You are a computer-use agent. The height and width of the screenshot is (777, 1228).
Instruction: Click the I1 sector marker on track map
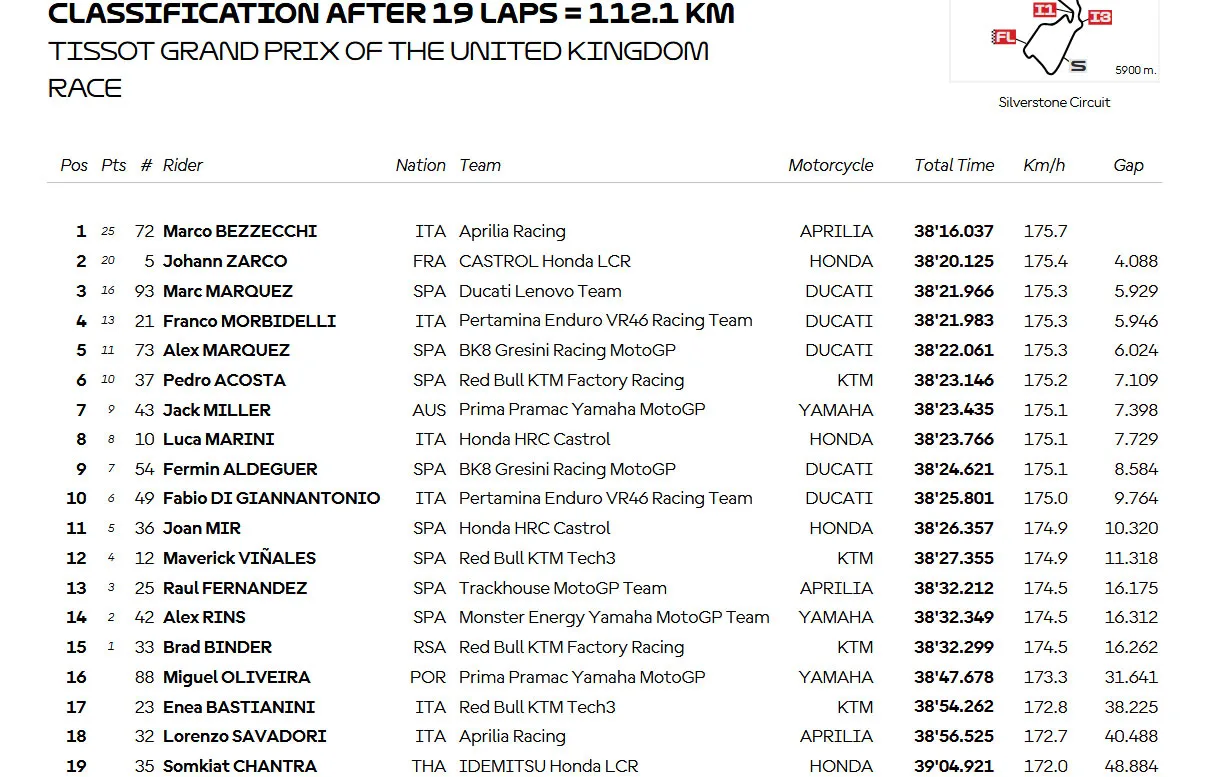pyautogui.click(x=1044, y=9)
